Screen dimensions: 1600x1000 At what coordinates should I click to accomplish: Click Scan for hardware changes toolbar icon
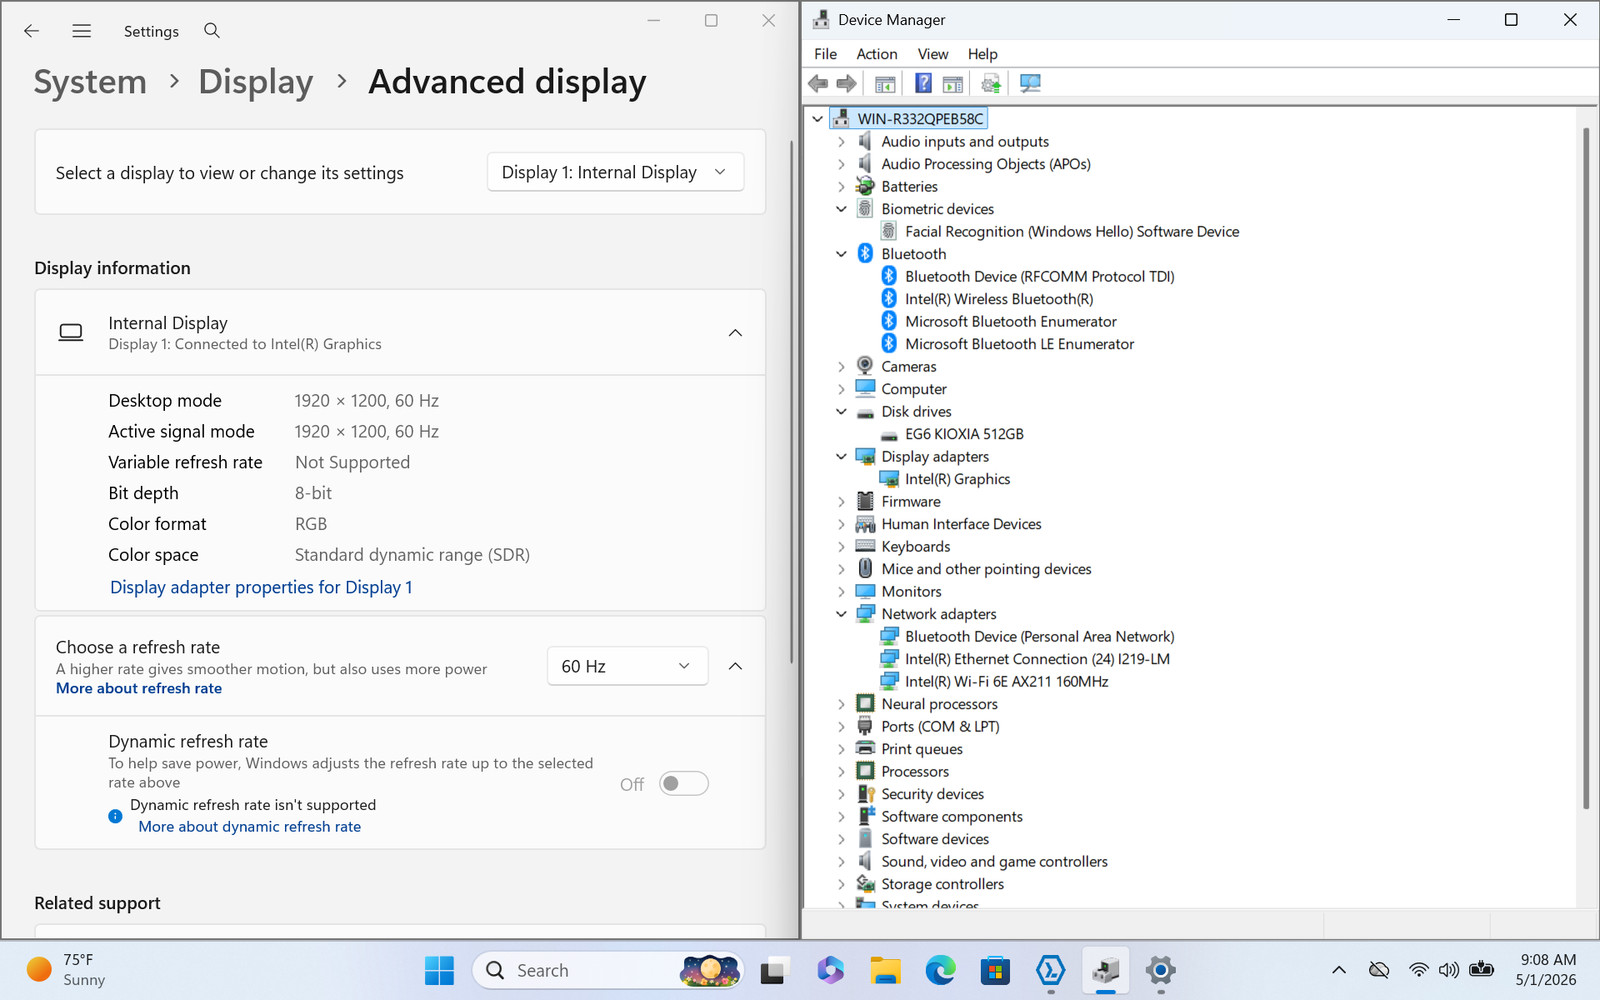(1030, 84)
